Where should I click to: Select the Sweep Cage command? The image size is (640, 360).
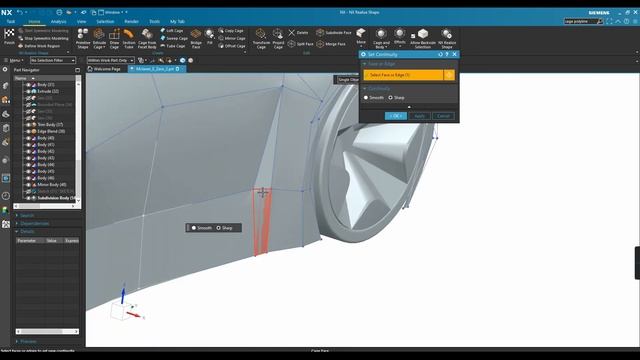tap(174, 38)
